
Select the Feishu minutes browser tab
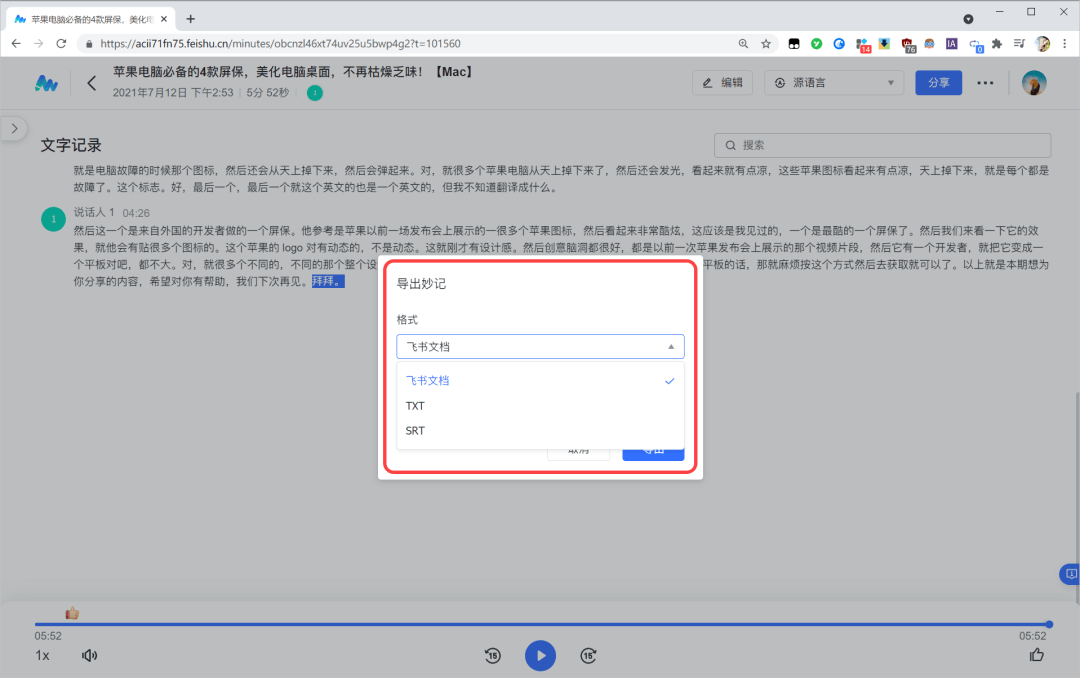[x=92, y=19]
